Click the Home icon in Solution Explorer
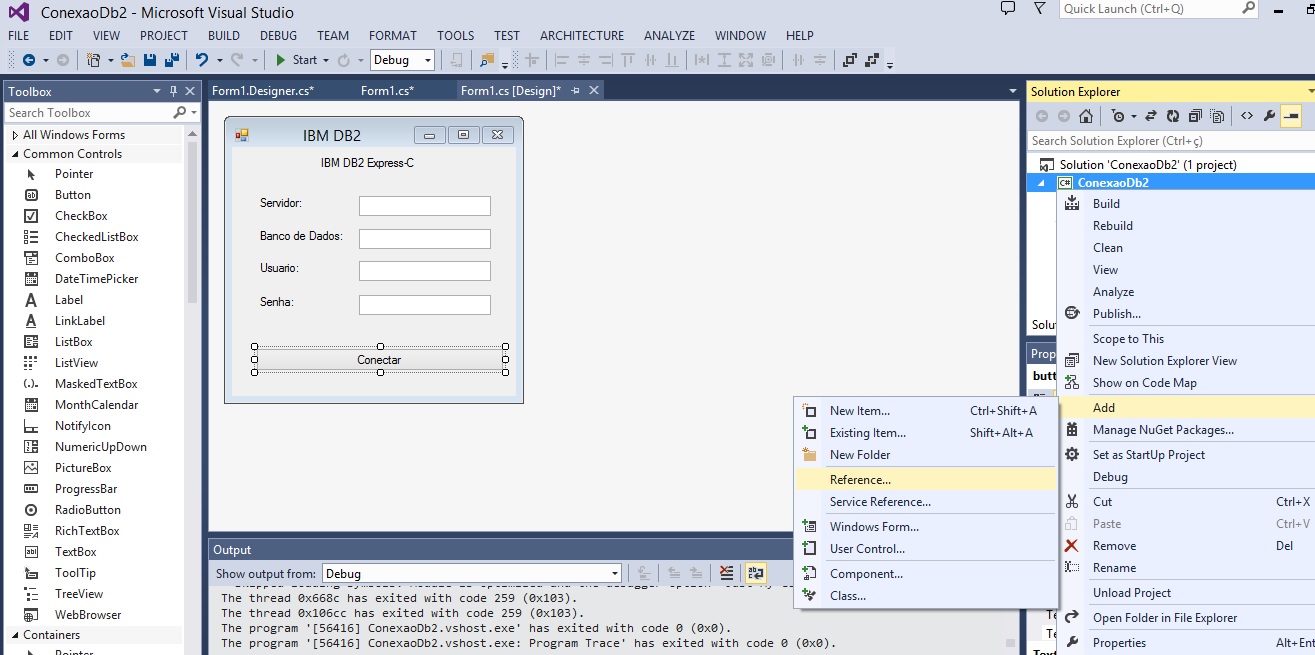 click(x=1086, y=116)
